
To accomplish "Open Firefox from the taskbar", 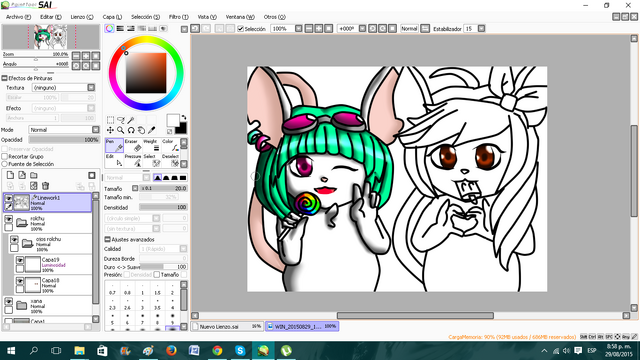I will (171, 351).
